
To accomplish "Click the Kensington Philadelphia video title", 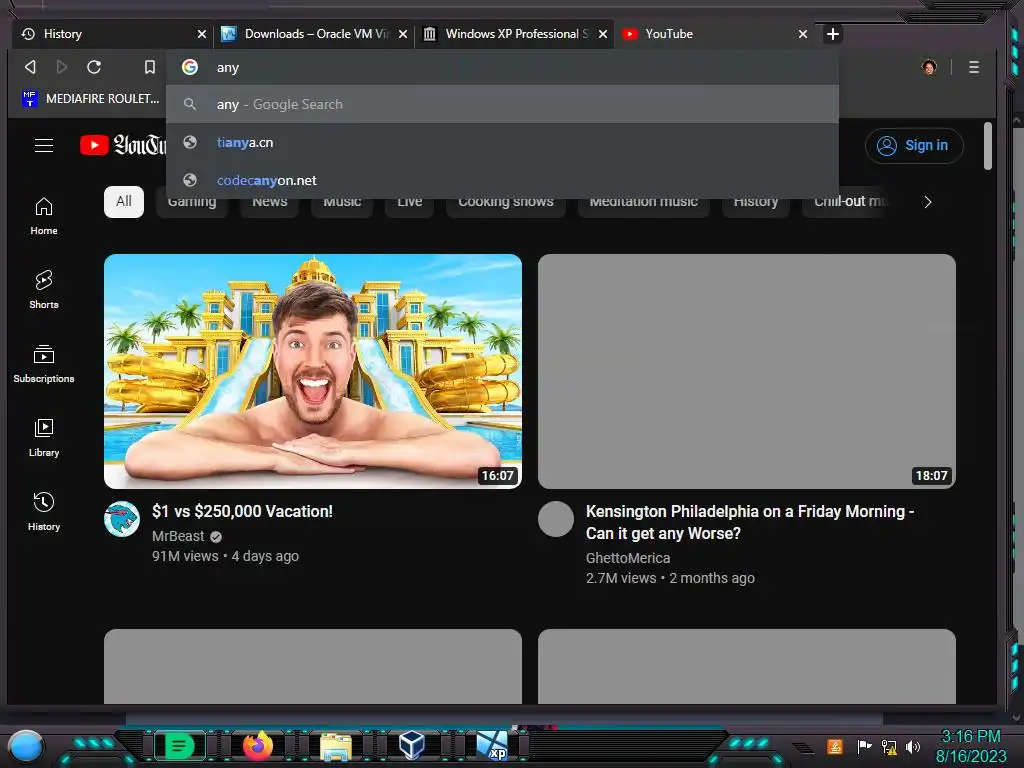I will [x=750, y=522].
